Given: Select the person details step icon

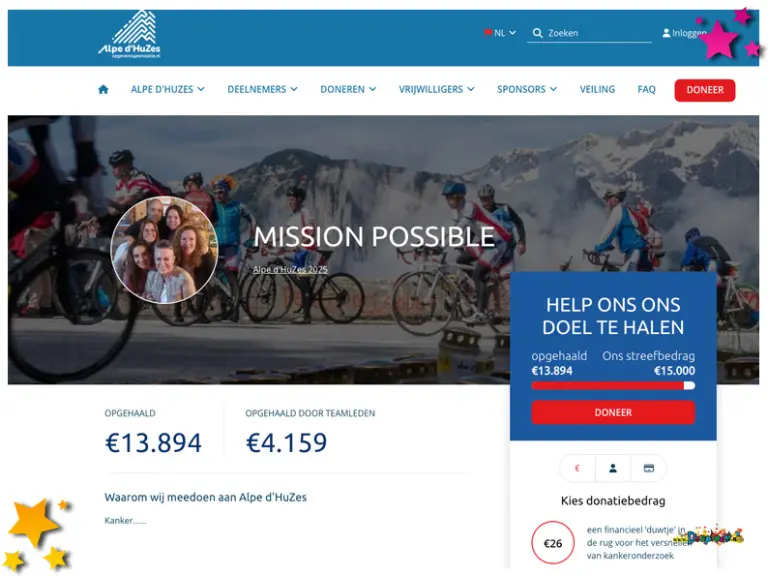Looking at the screenshot, I should coord(613,468).
